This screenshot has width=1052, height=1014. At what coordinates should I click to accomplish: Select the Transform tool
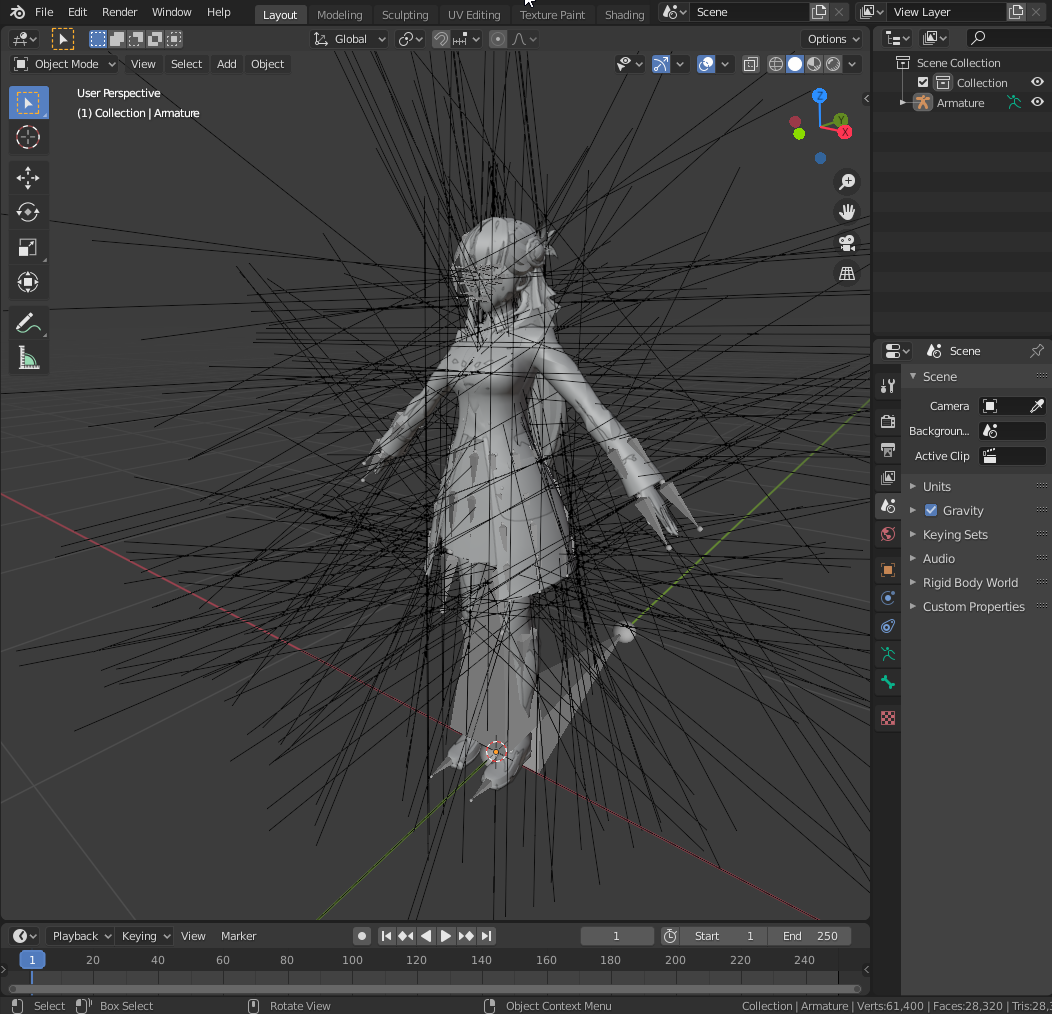pyautogui.click(x=28, y=283)
